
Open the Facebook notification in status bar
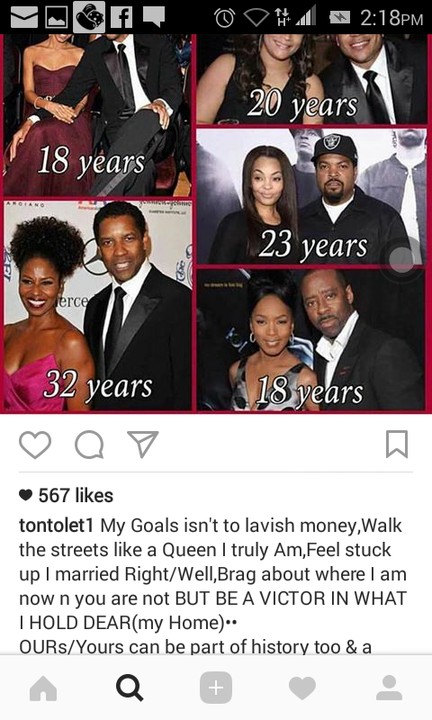coord(122,17)
